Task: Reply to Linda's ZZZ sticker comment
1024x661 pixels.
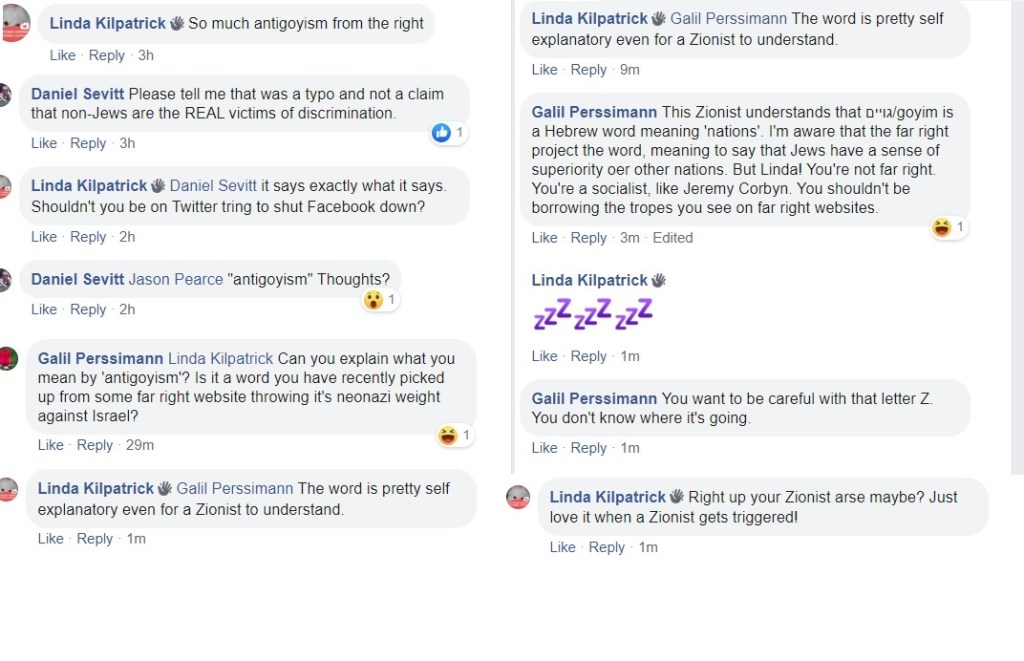Action: tap(588, 356)
